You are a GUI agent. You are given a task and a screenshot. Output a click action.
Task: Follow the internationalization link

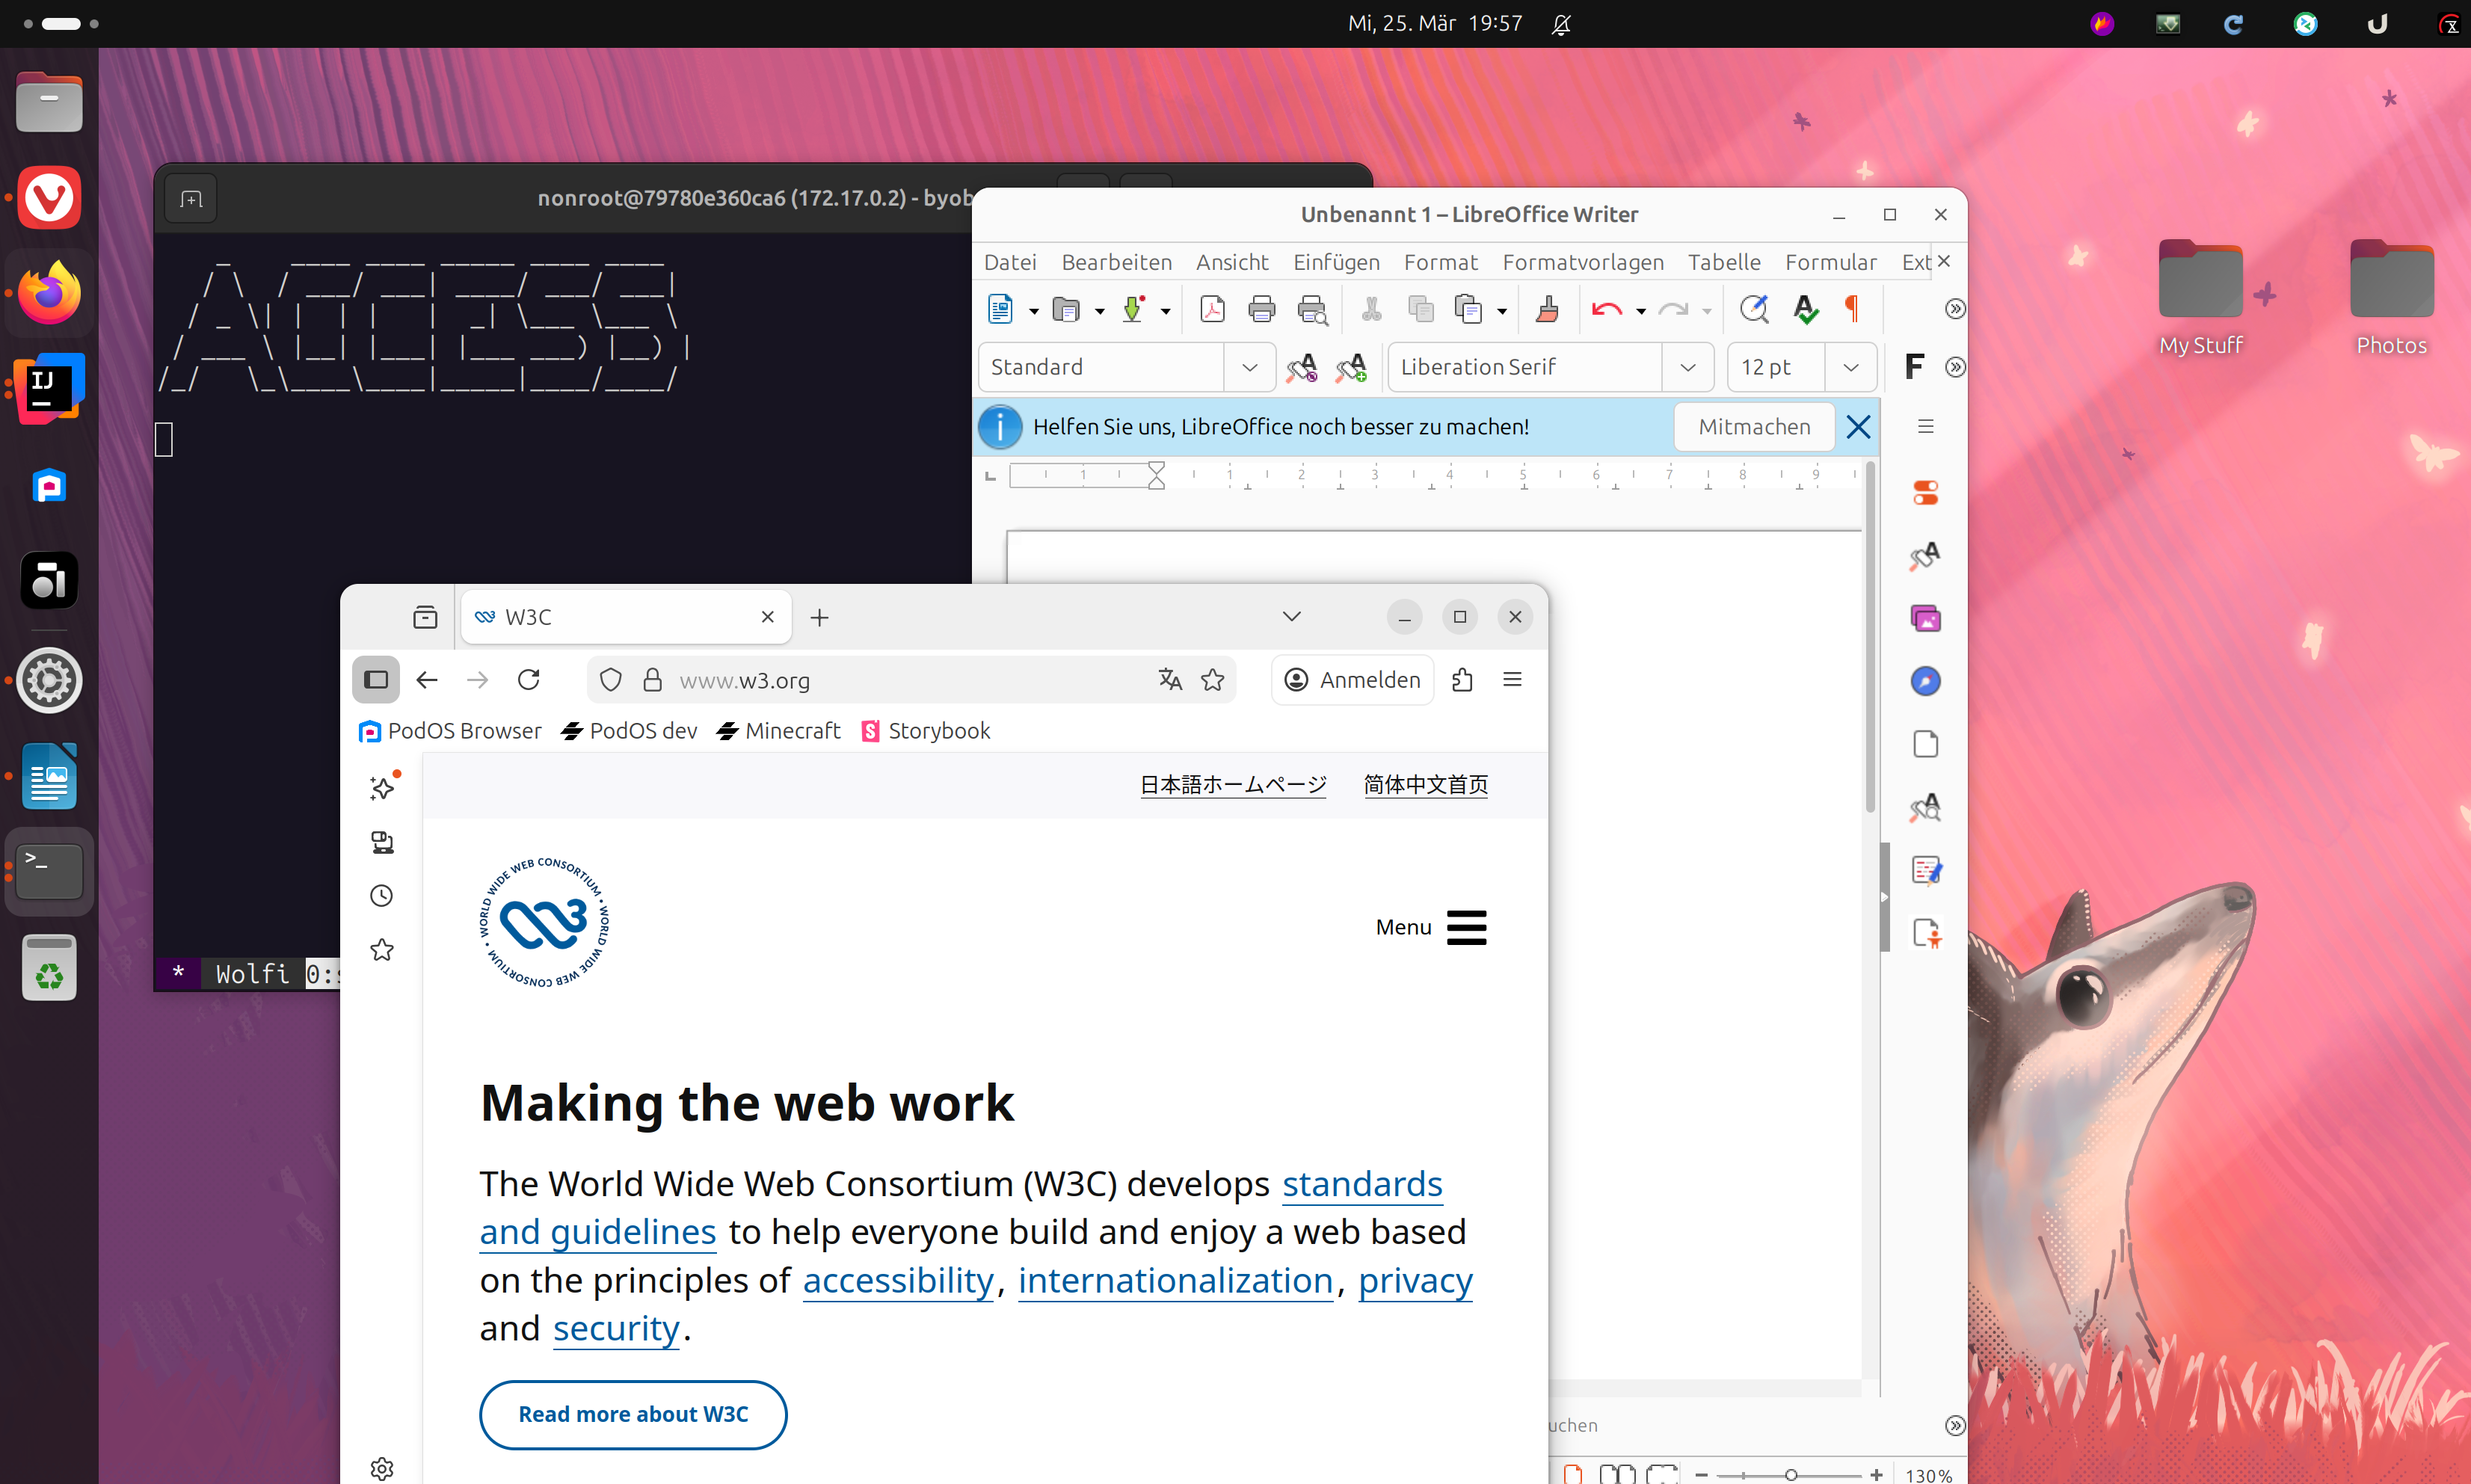(x=1175, y=1280)
